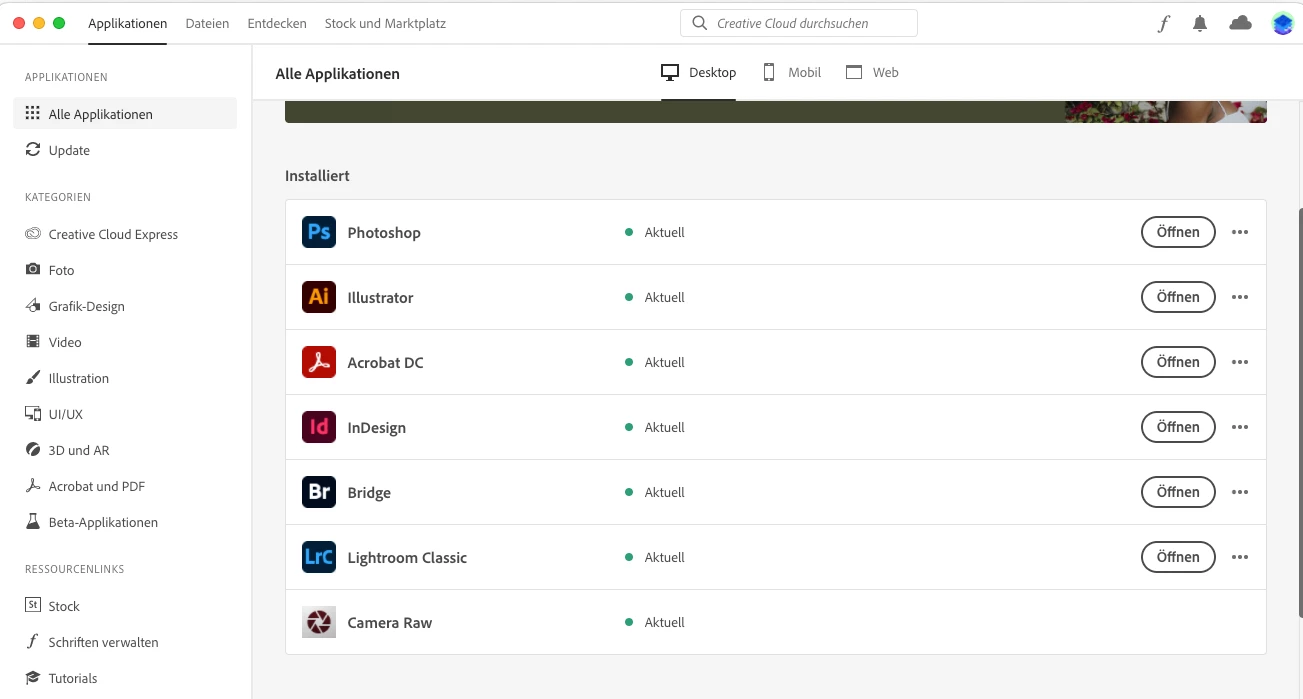Open Stock und Marktplatz tab
Viewport: 1303px width, 699px height.
(x=385, y=23)
